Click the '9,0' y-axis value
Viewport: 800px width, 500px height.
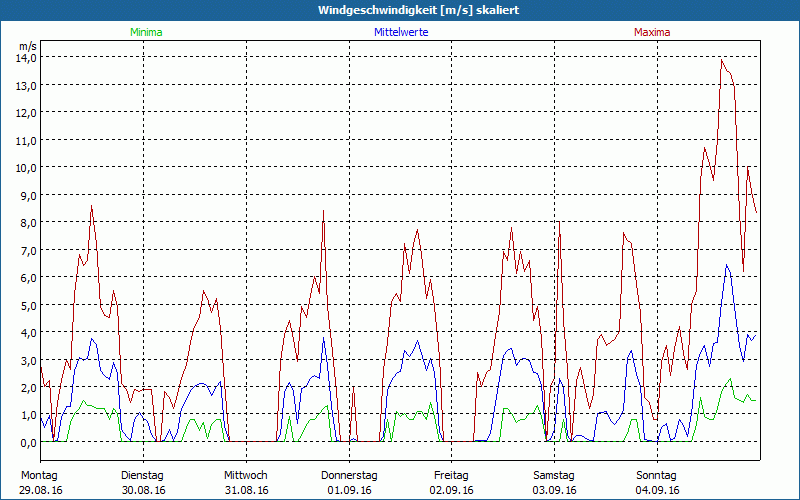tap(30, 195)
